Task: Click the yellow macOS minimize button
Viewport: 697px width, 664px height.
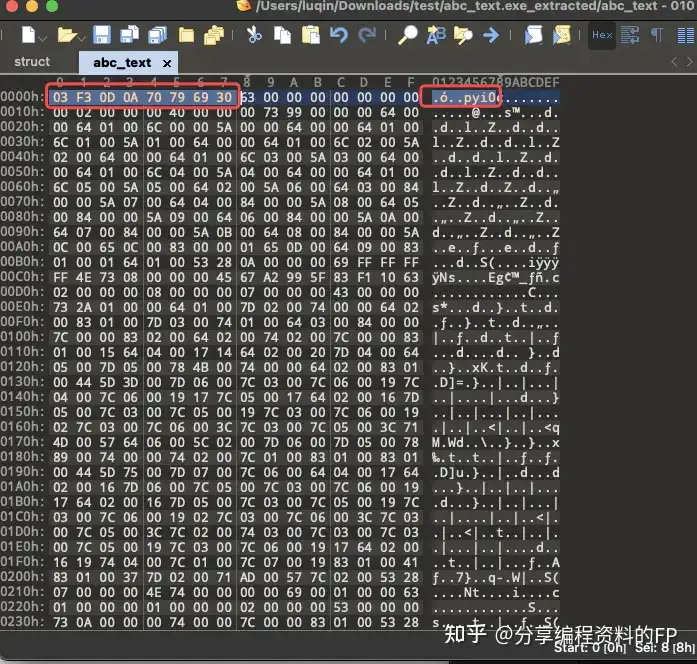Action: coord(32,6)
